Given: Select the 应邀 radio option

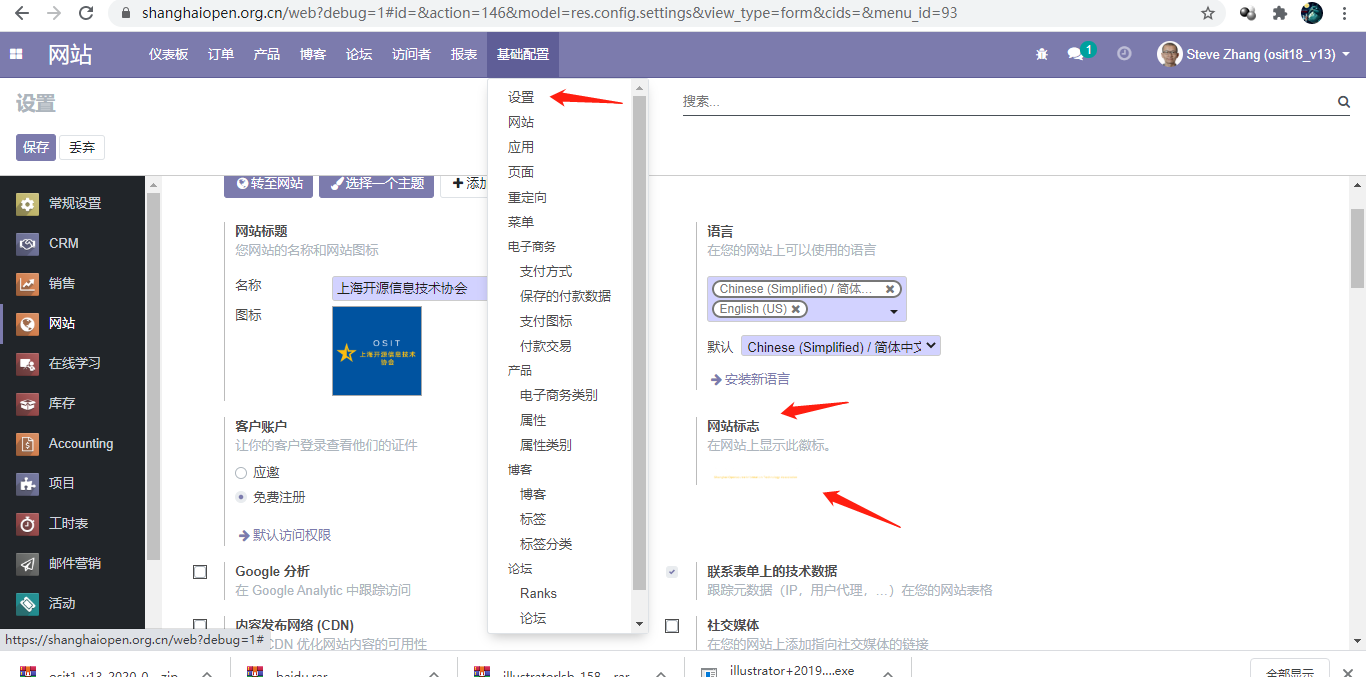Looking at the screenshot, I should 241,472.
